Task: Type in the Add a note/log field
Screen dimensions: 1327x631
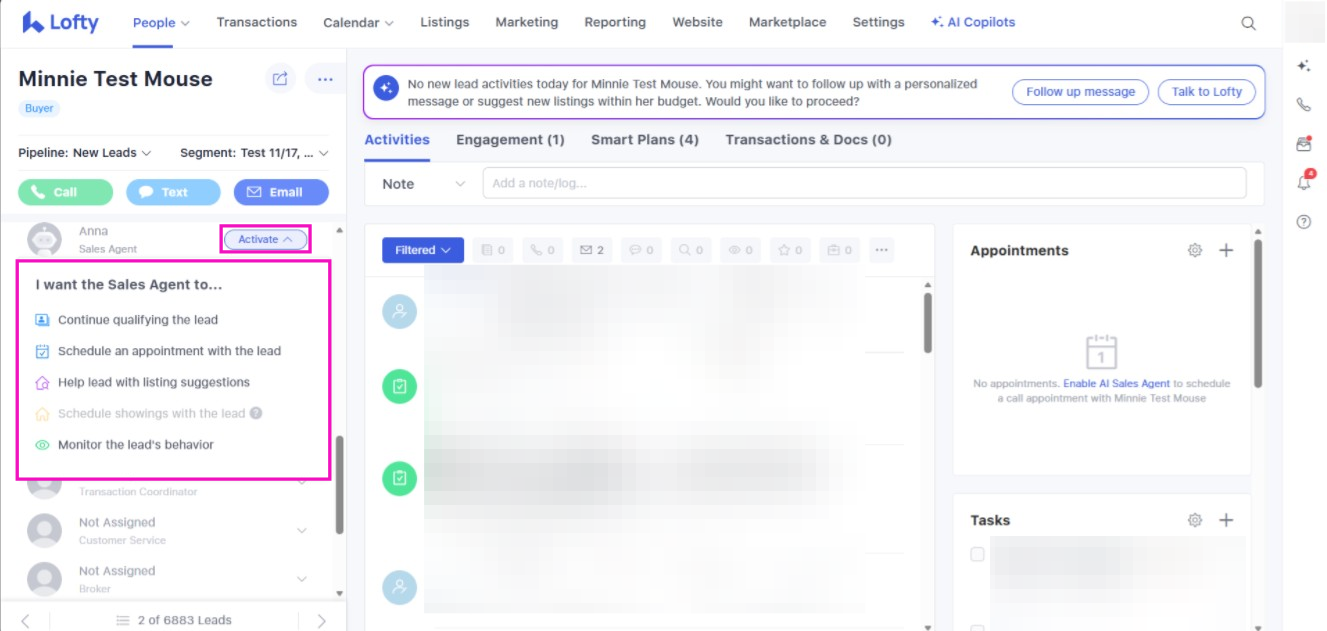Action: pos(864,183)
